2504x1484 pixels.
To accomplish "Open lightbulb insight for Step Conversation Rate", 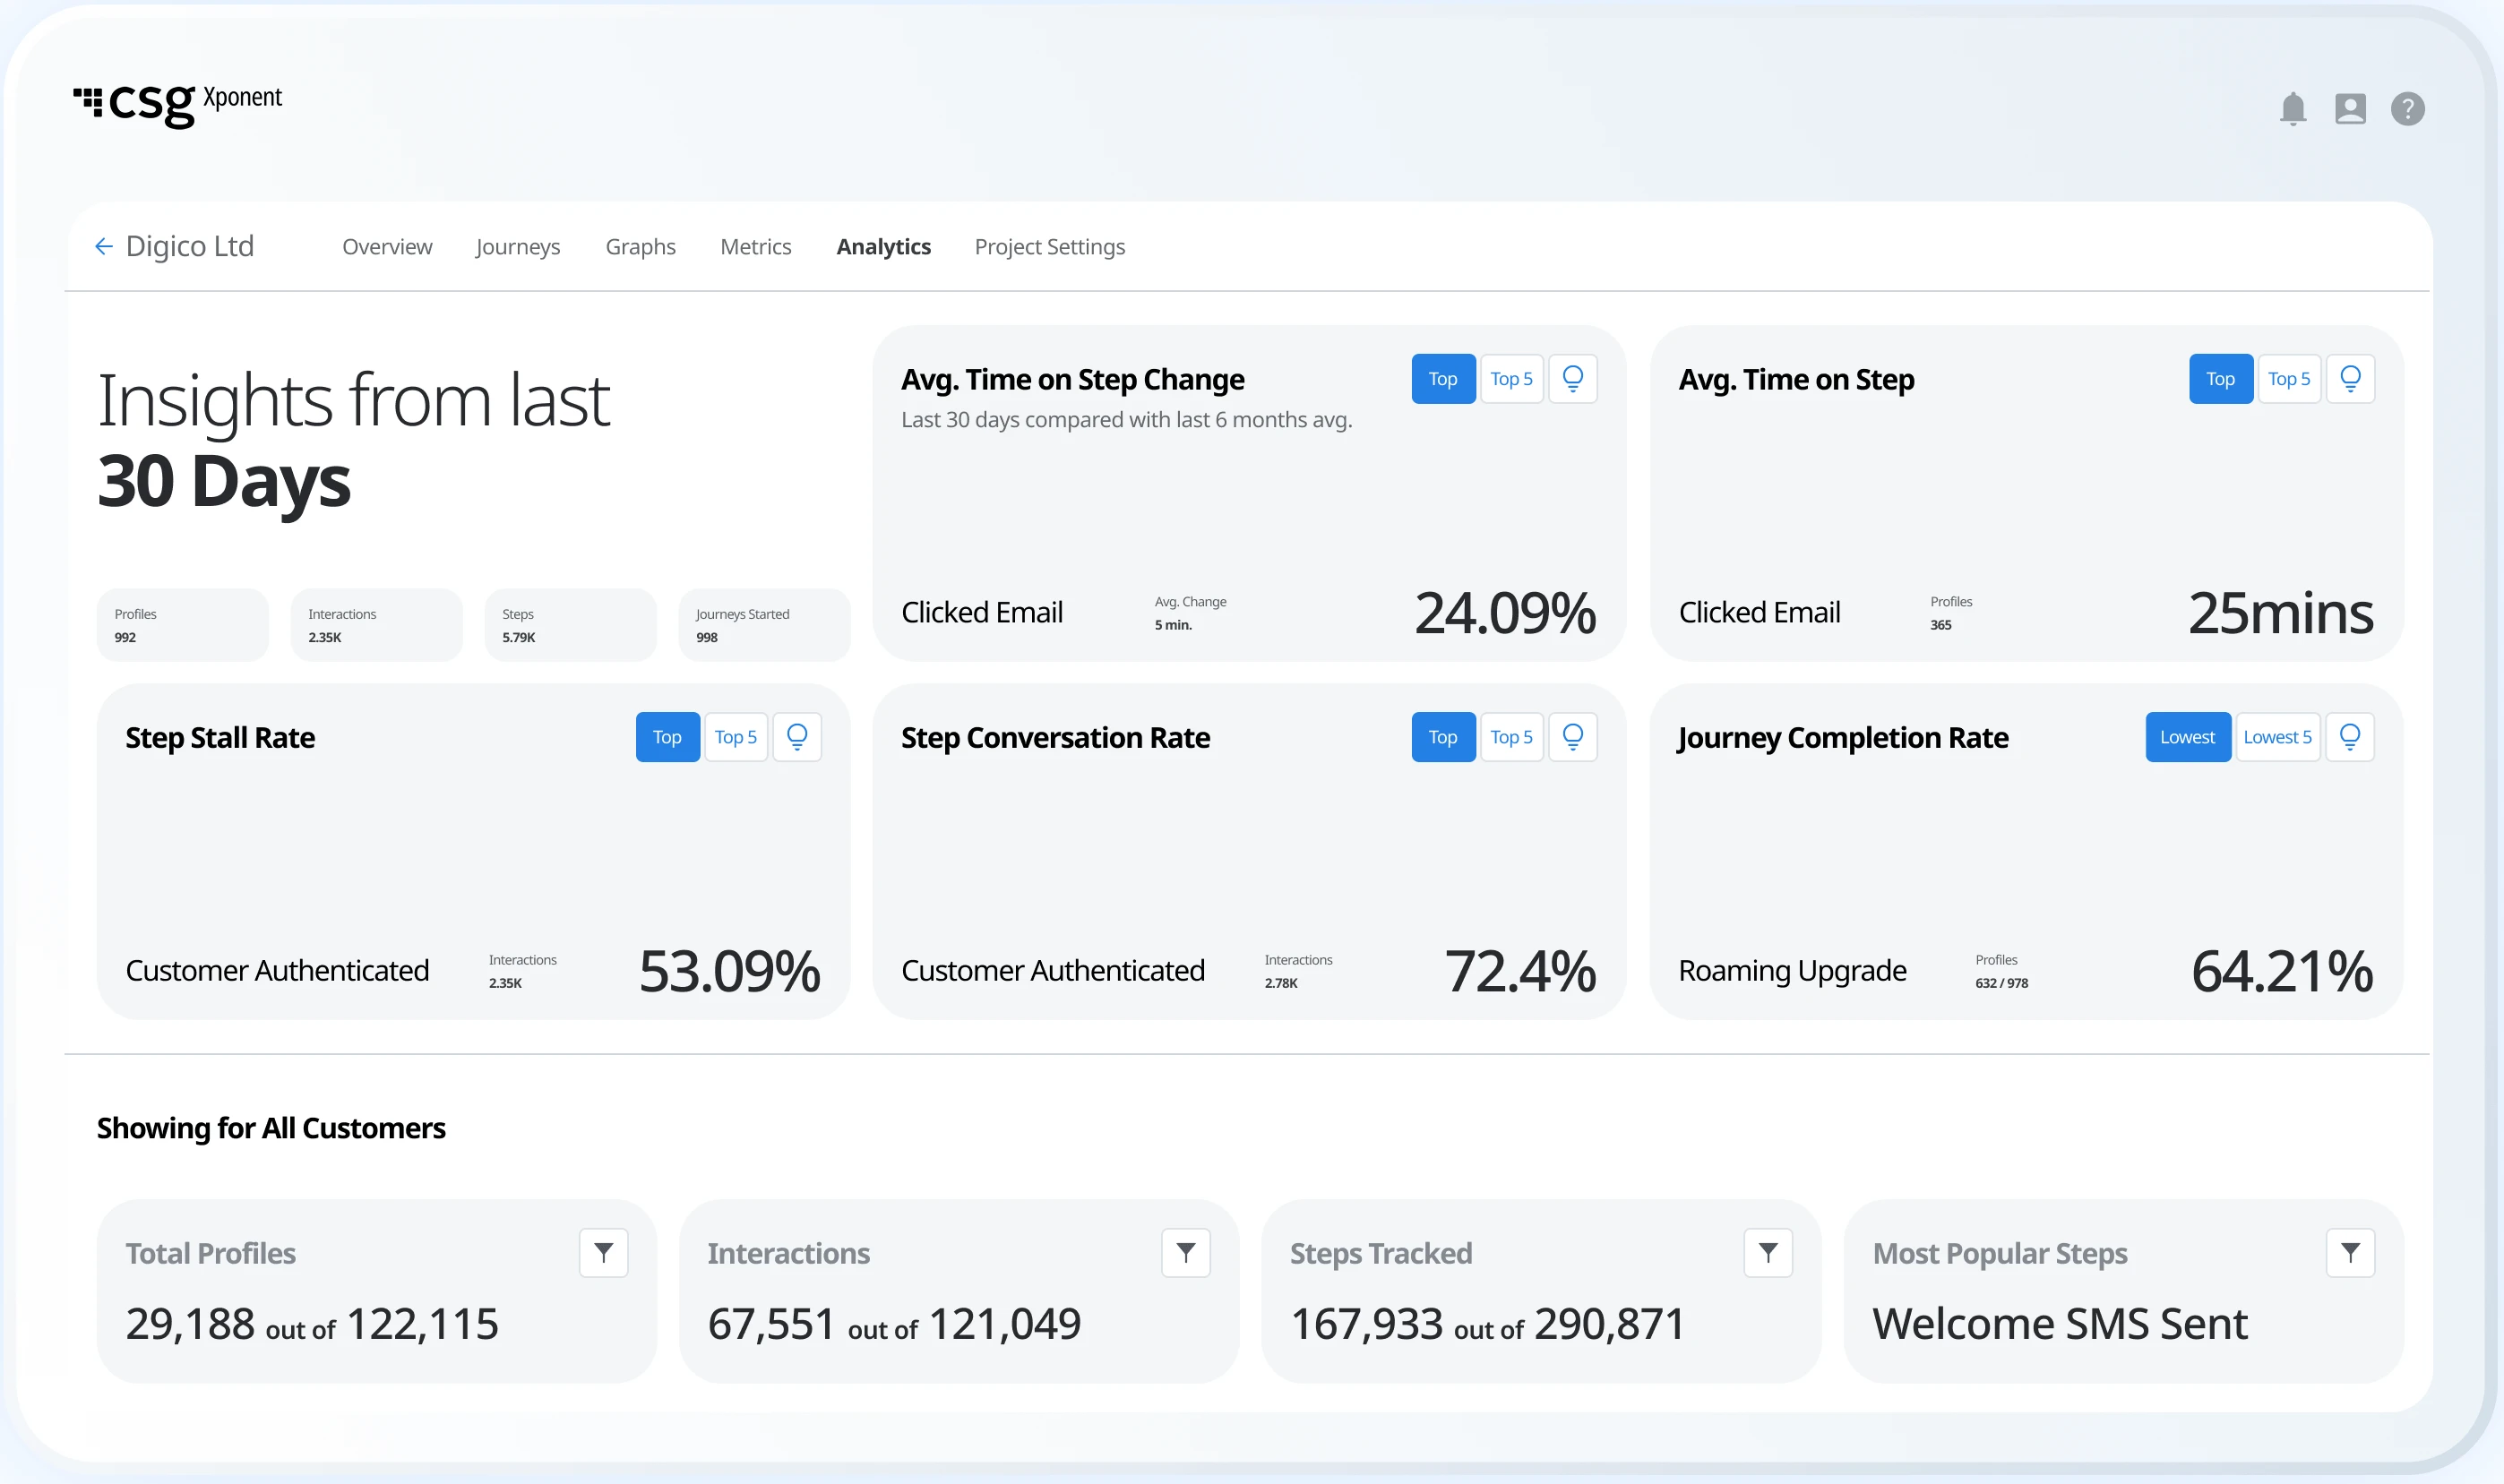I will tap(1572, 737).
